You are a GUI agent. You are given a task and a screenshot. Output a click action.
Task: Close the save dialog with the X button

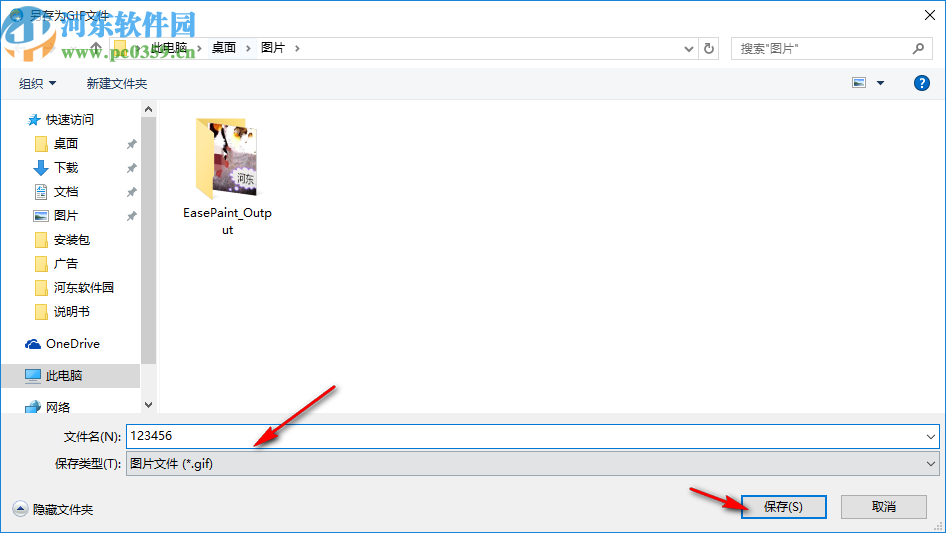pyautogui.click(x=930, y=15)
